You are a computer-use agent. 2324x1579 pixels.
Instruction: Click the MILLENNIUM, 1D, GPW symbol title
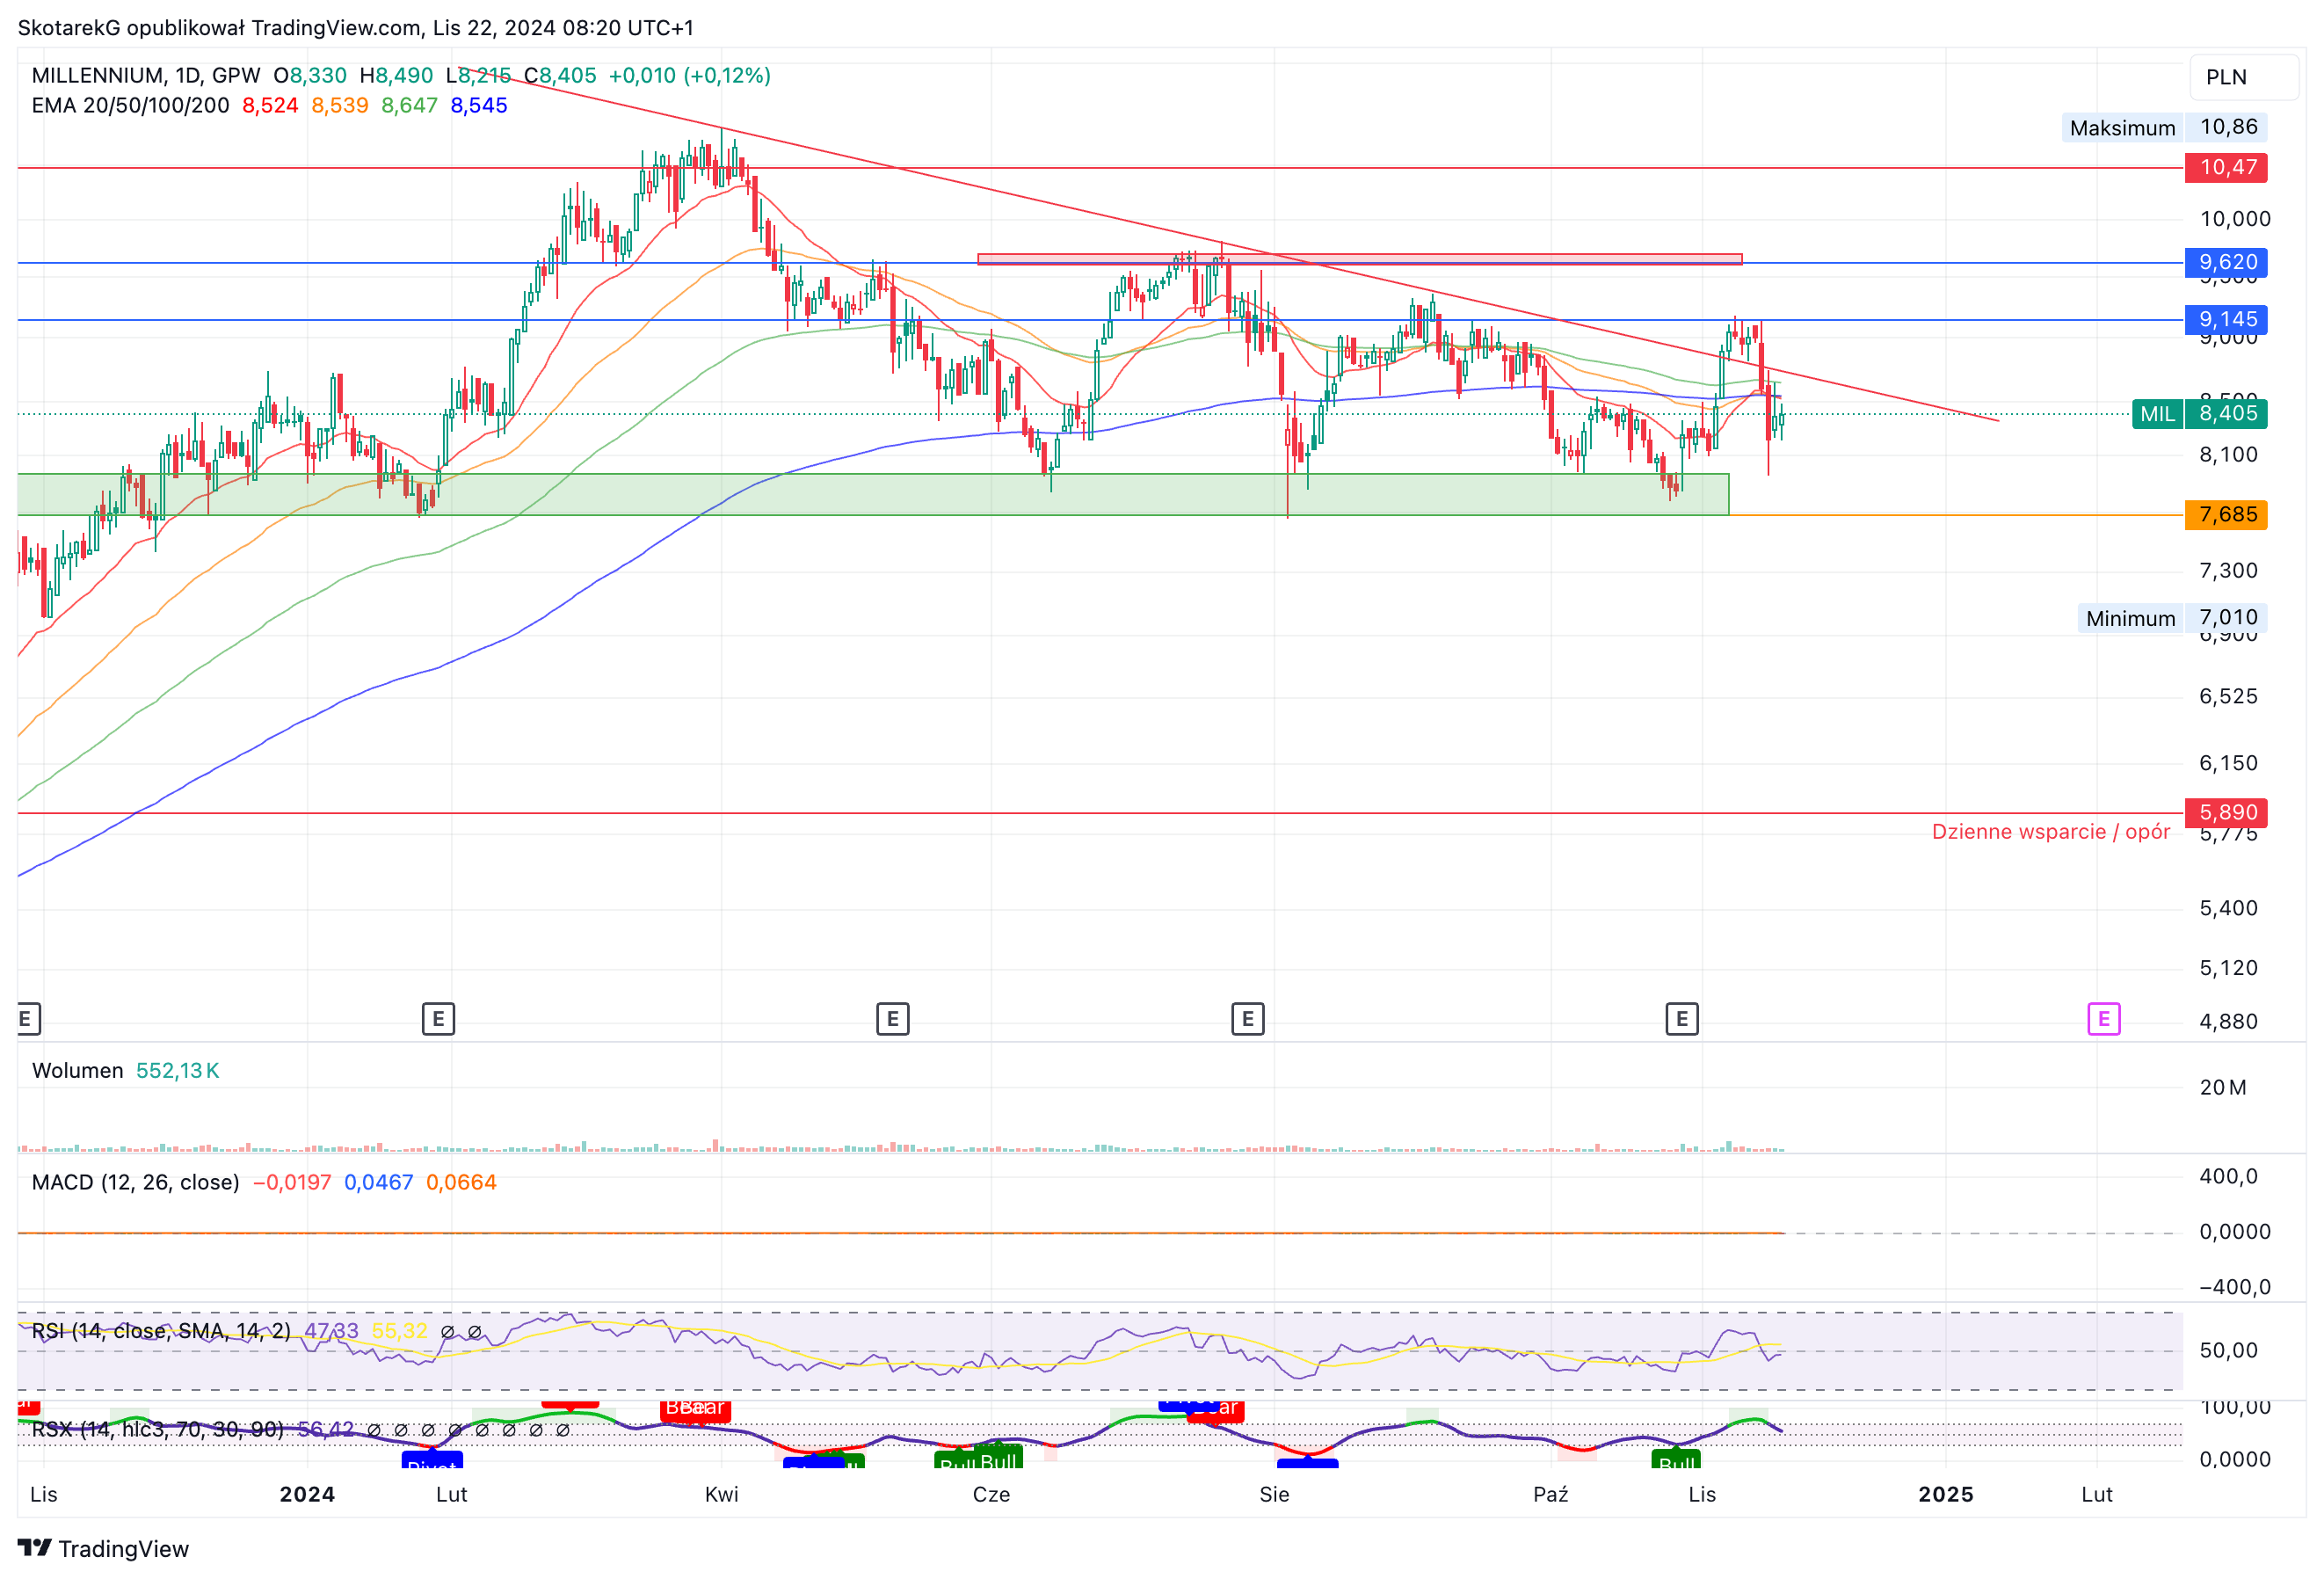pyautogui.click(x=146, y=76)
